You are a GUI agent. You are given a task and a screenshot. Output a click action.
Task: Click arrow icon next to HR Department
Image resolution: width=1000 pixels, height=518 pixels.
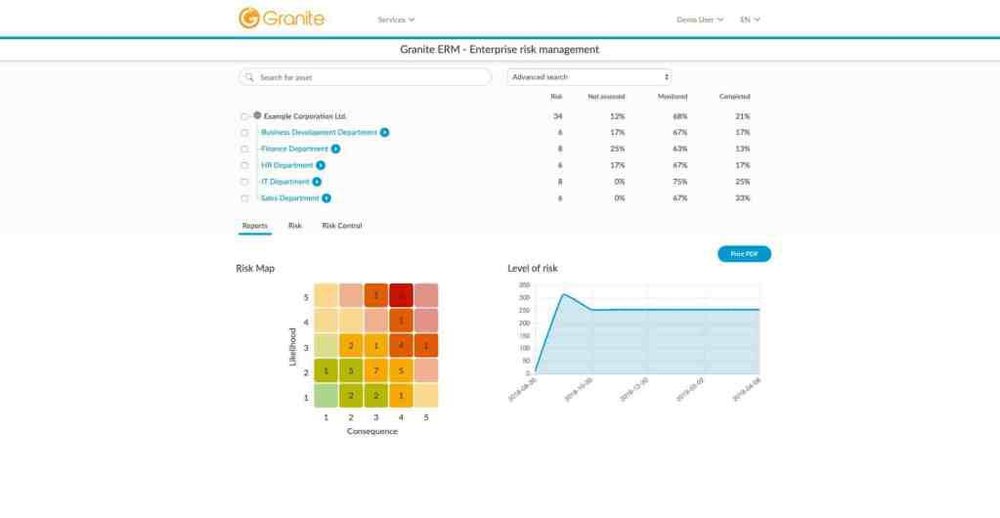pos(320,165)
